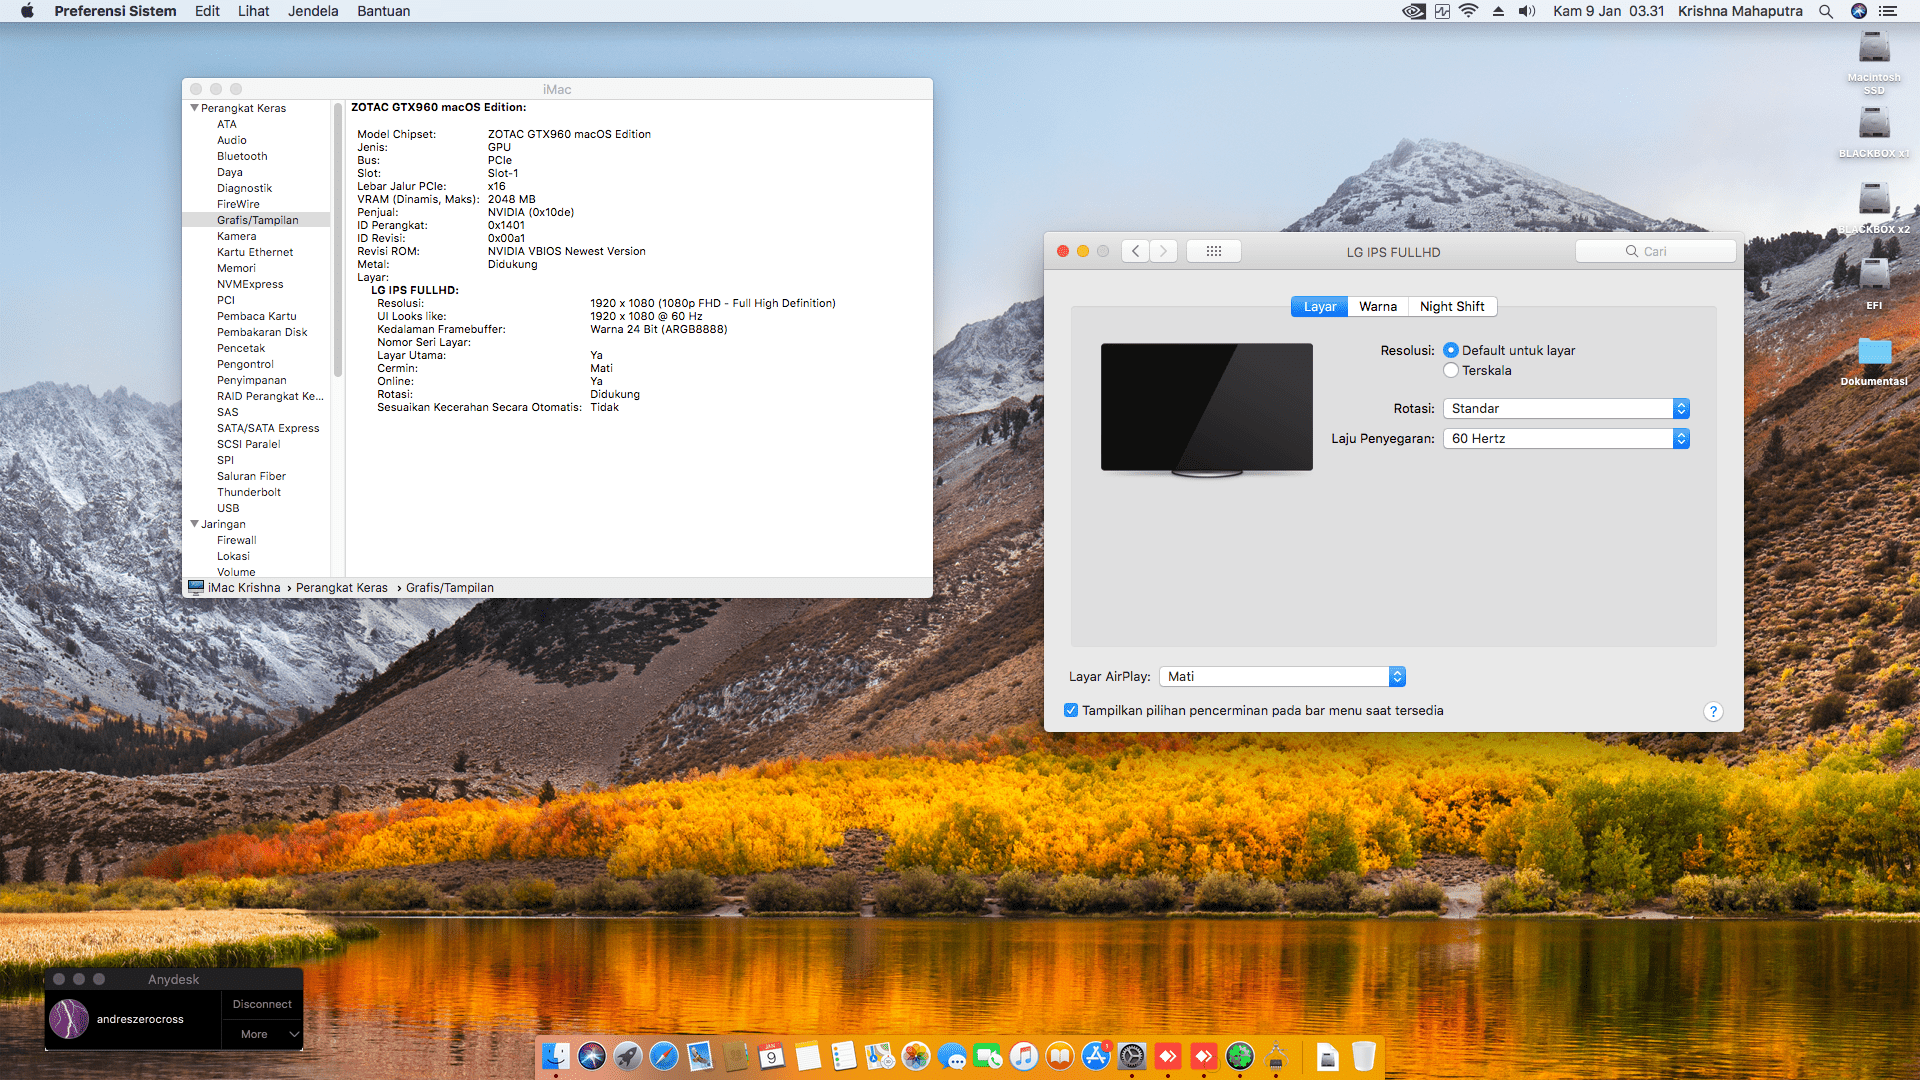The image size is (1920, 1080).
Task: Go back using the left chevron
Action: coord(1135,251)
